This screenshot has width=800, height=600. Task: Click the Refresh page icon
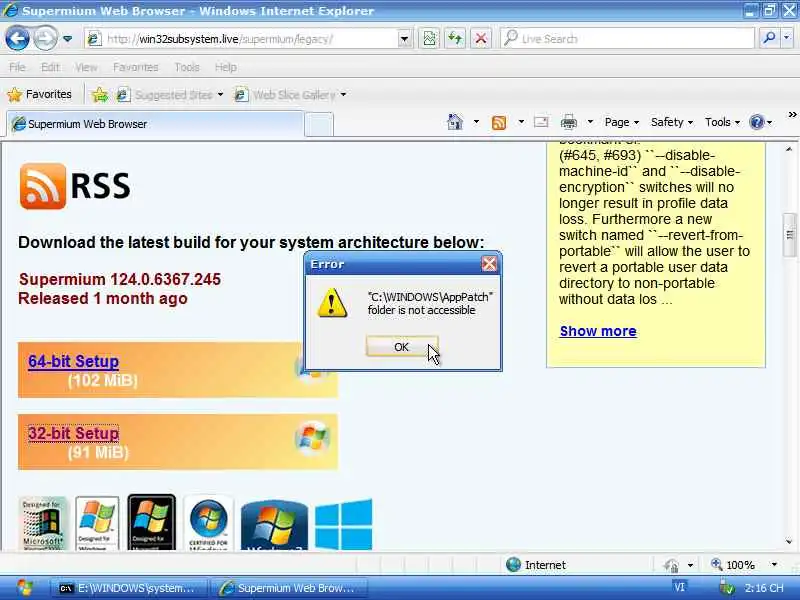[455, 39]
